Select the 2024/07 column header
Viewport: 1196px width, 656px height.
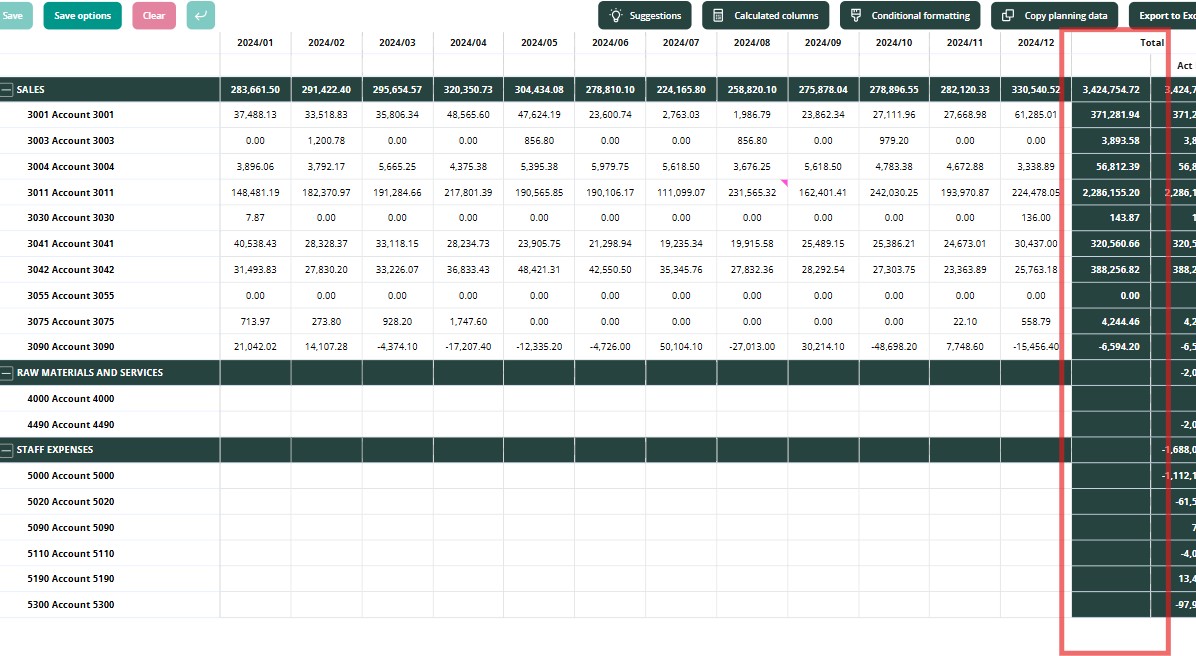pyautogui.click(x=680, y=43)
